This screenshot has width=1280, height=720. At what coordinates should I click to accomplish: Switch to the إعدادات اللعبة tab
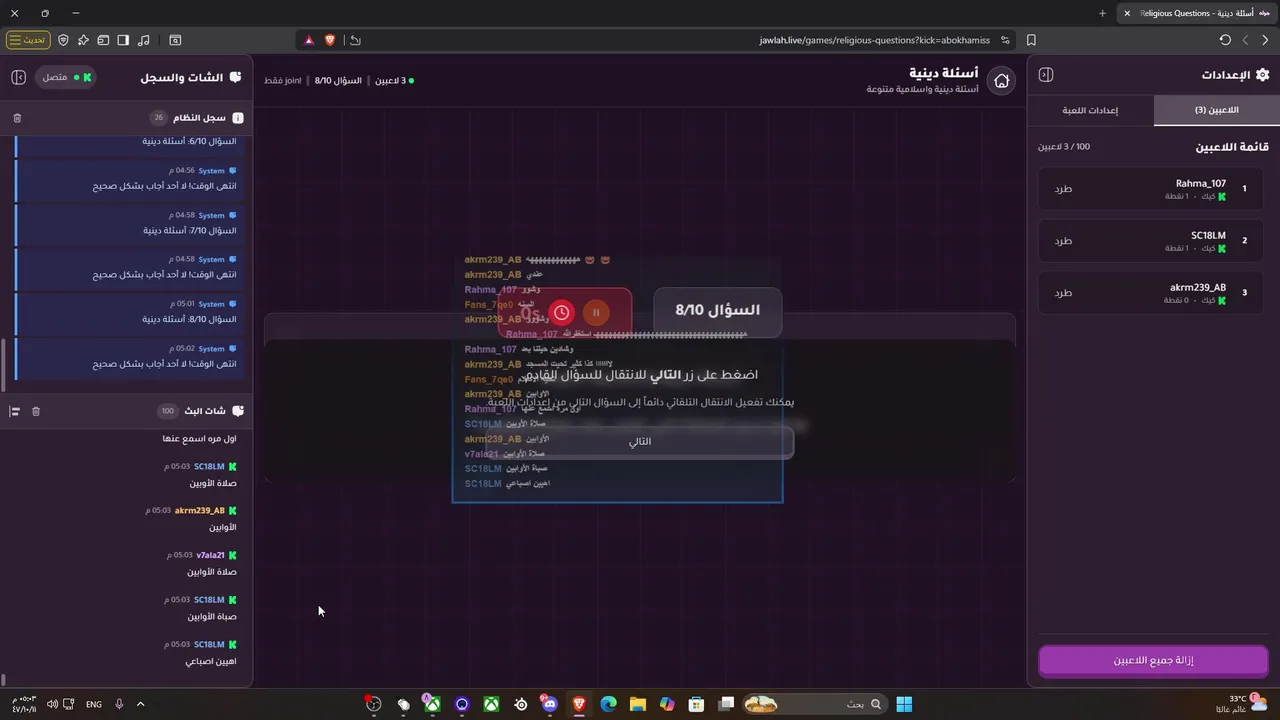tap(1090, 110)
